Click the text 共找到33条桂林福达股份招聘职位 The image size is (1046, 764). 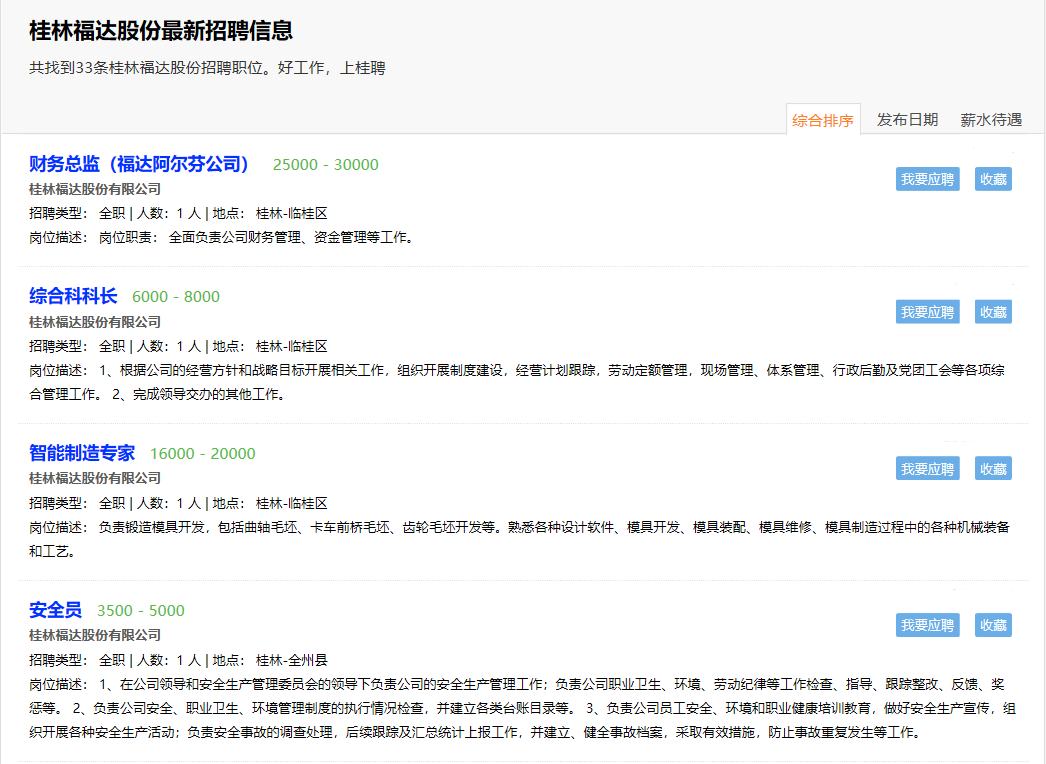coord(147,68)
